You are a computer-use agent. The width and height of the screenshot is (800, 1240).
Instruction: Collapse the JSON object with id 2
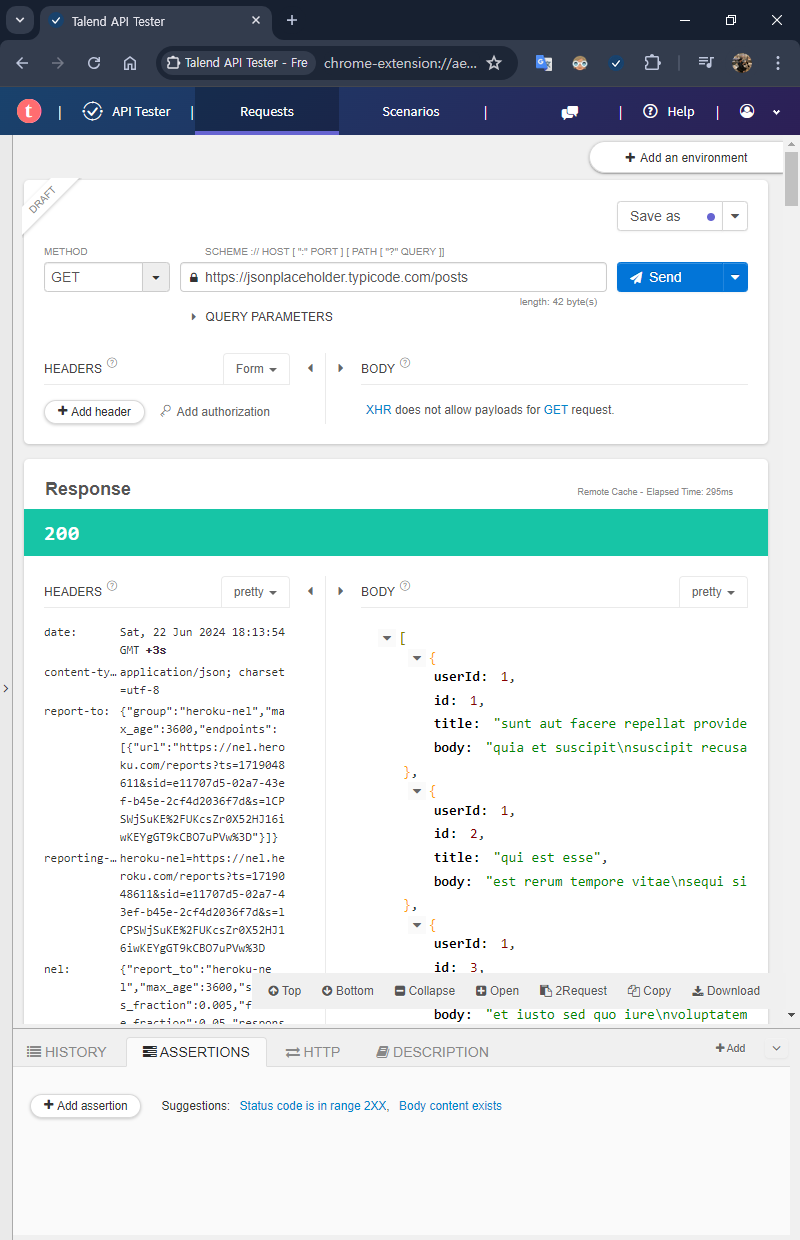click(x=418, y=790)
